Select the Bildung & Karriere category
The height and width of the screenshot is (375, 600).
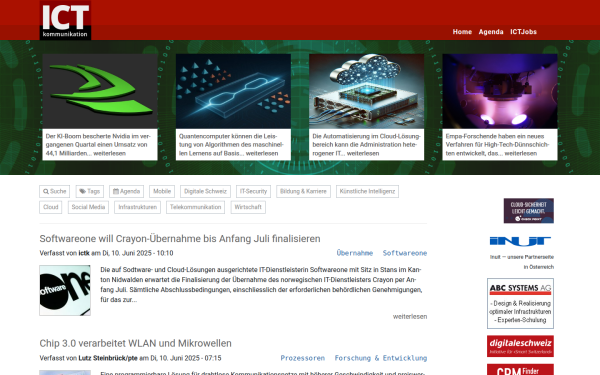click(303, 191)
